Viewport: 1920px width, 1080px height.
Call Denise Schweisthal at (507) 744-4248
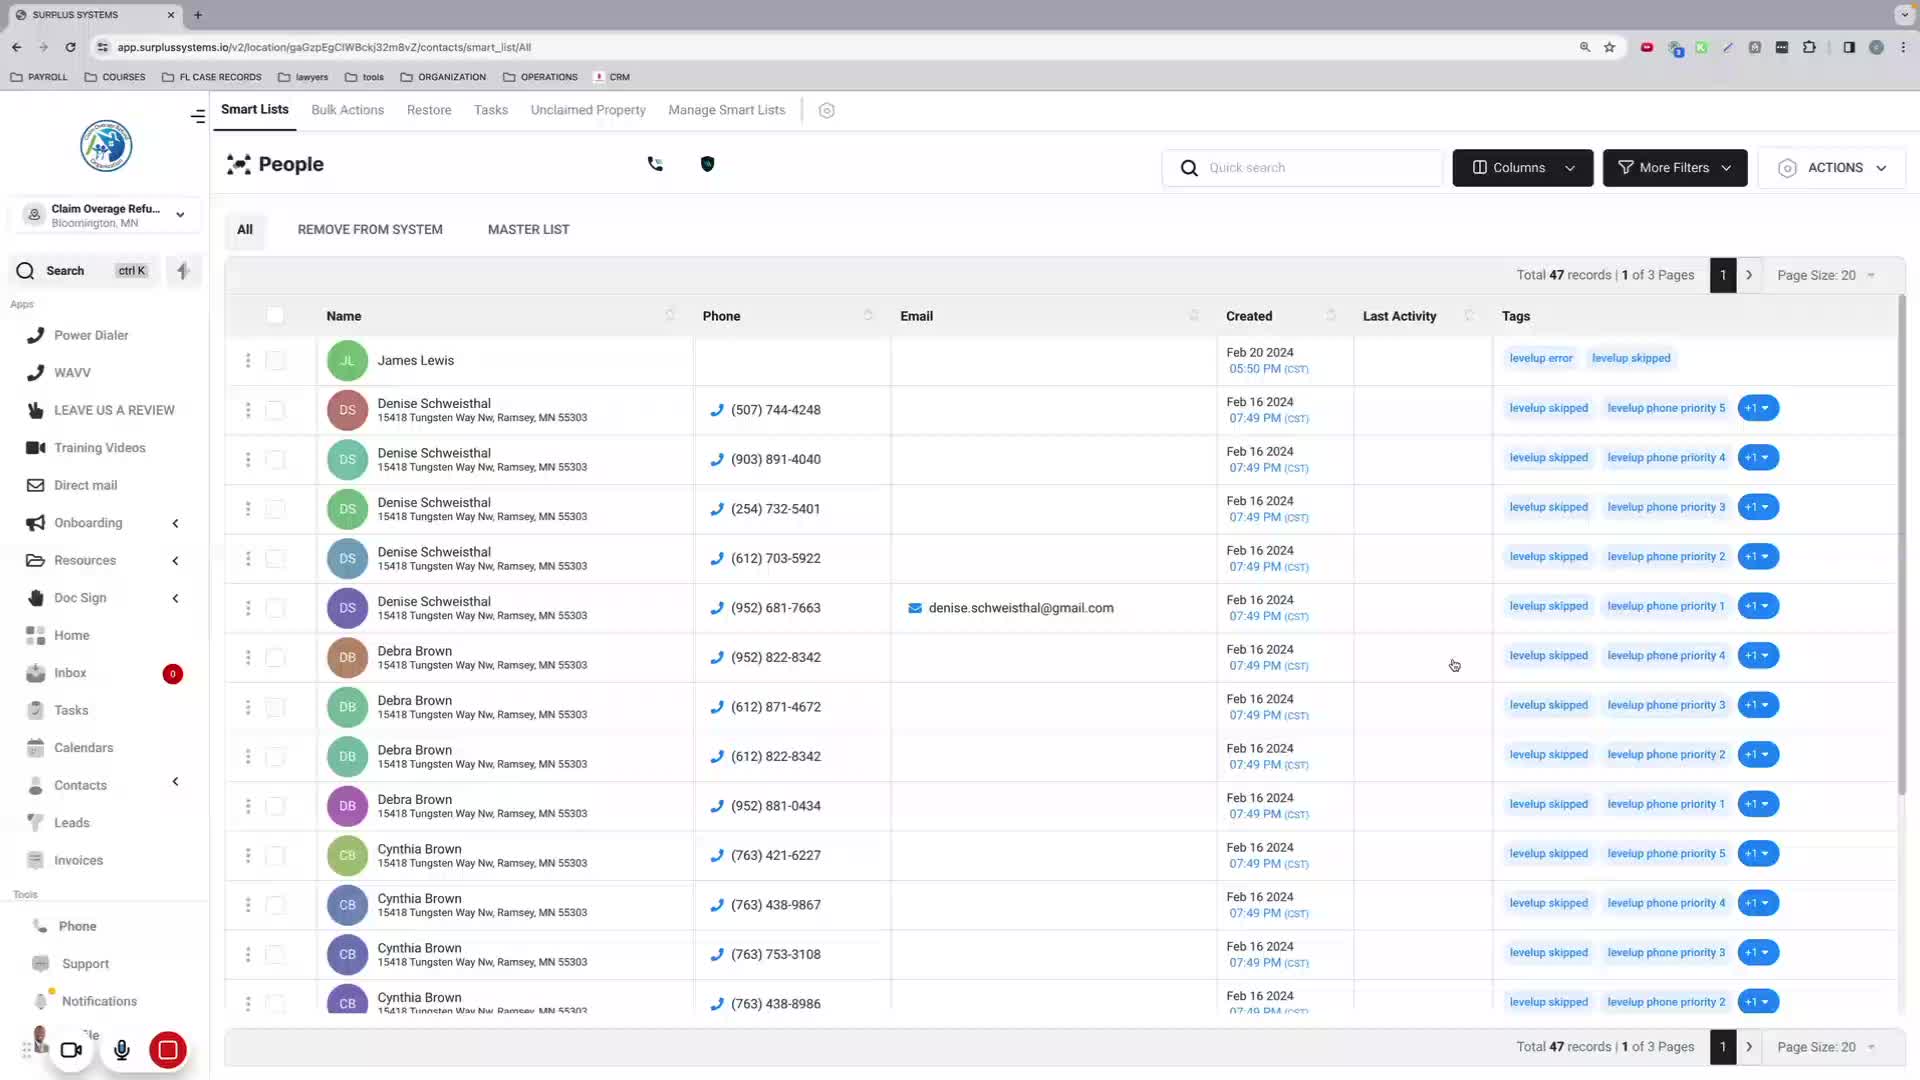click(x=775, y=410)
